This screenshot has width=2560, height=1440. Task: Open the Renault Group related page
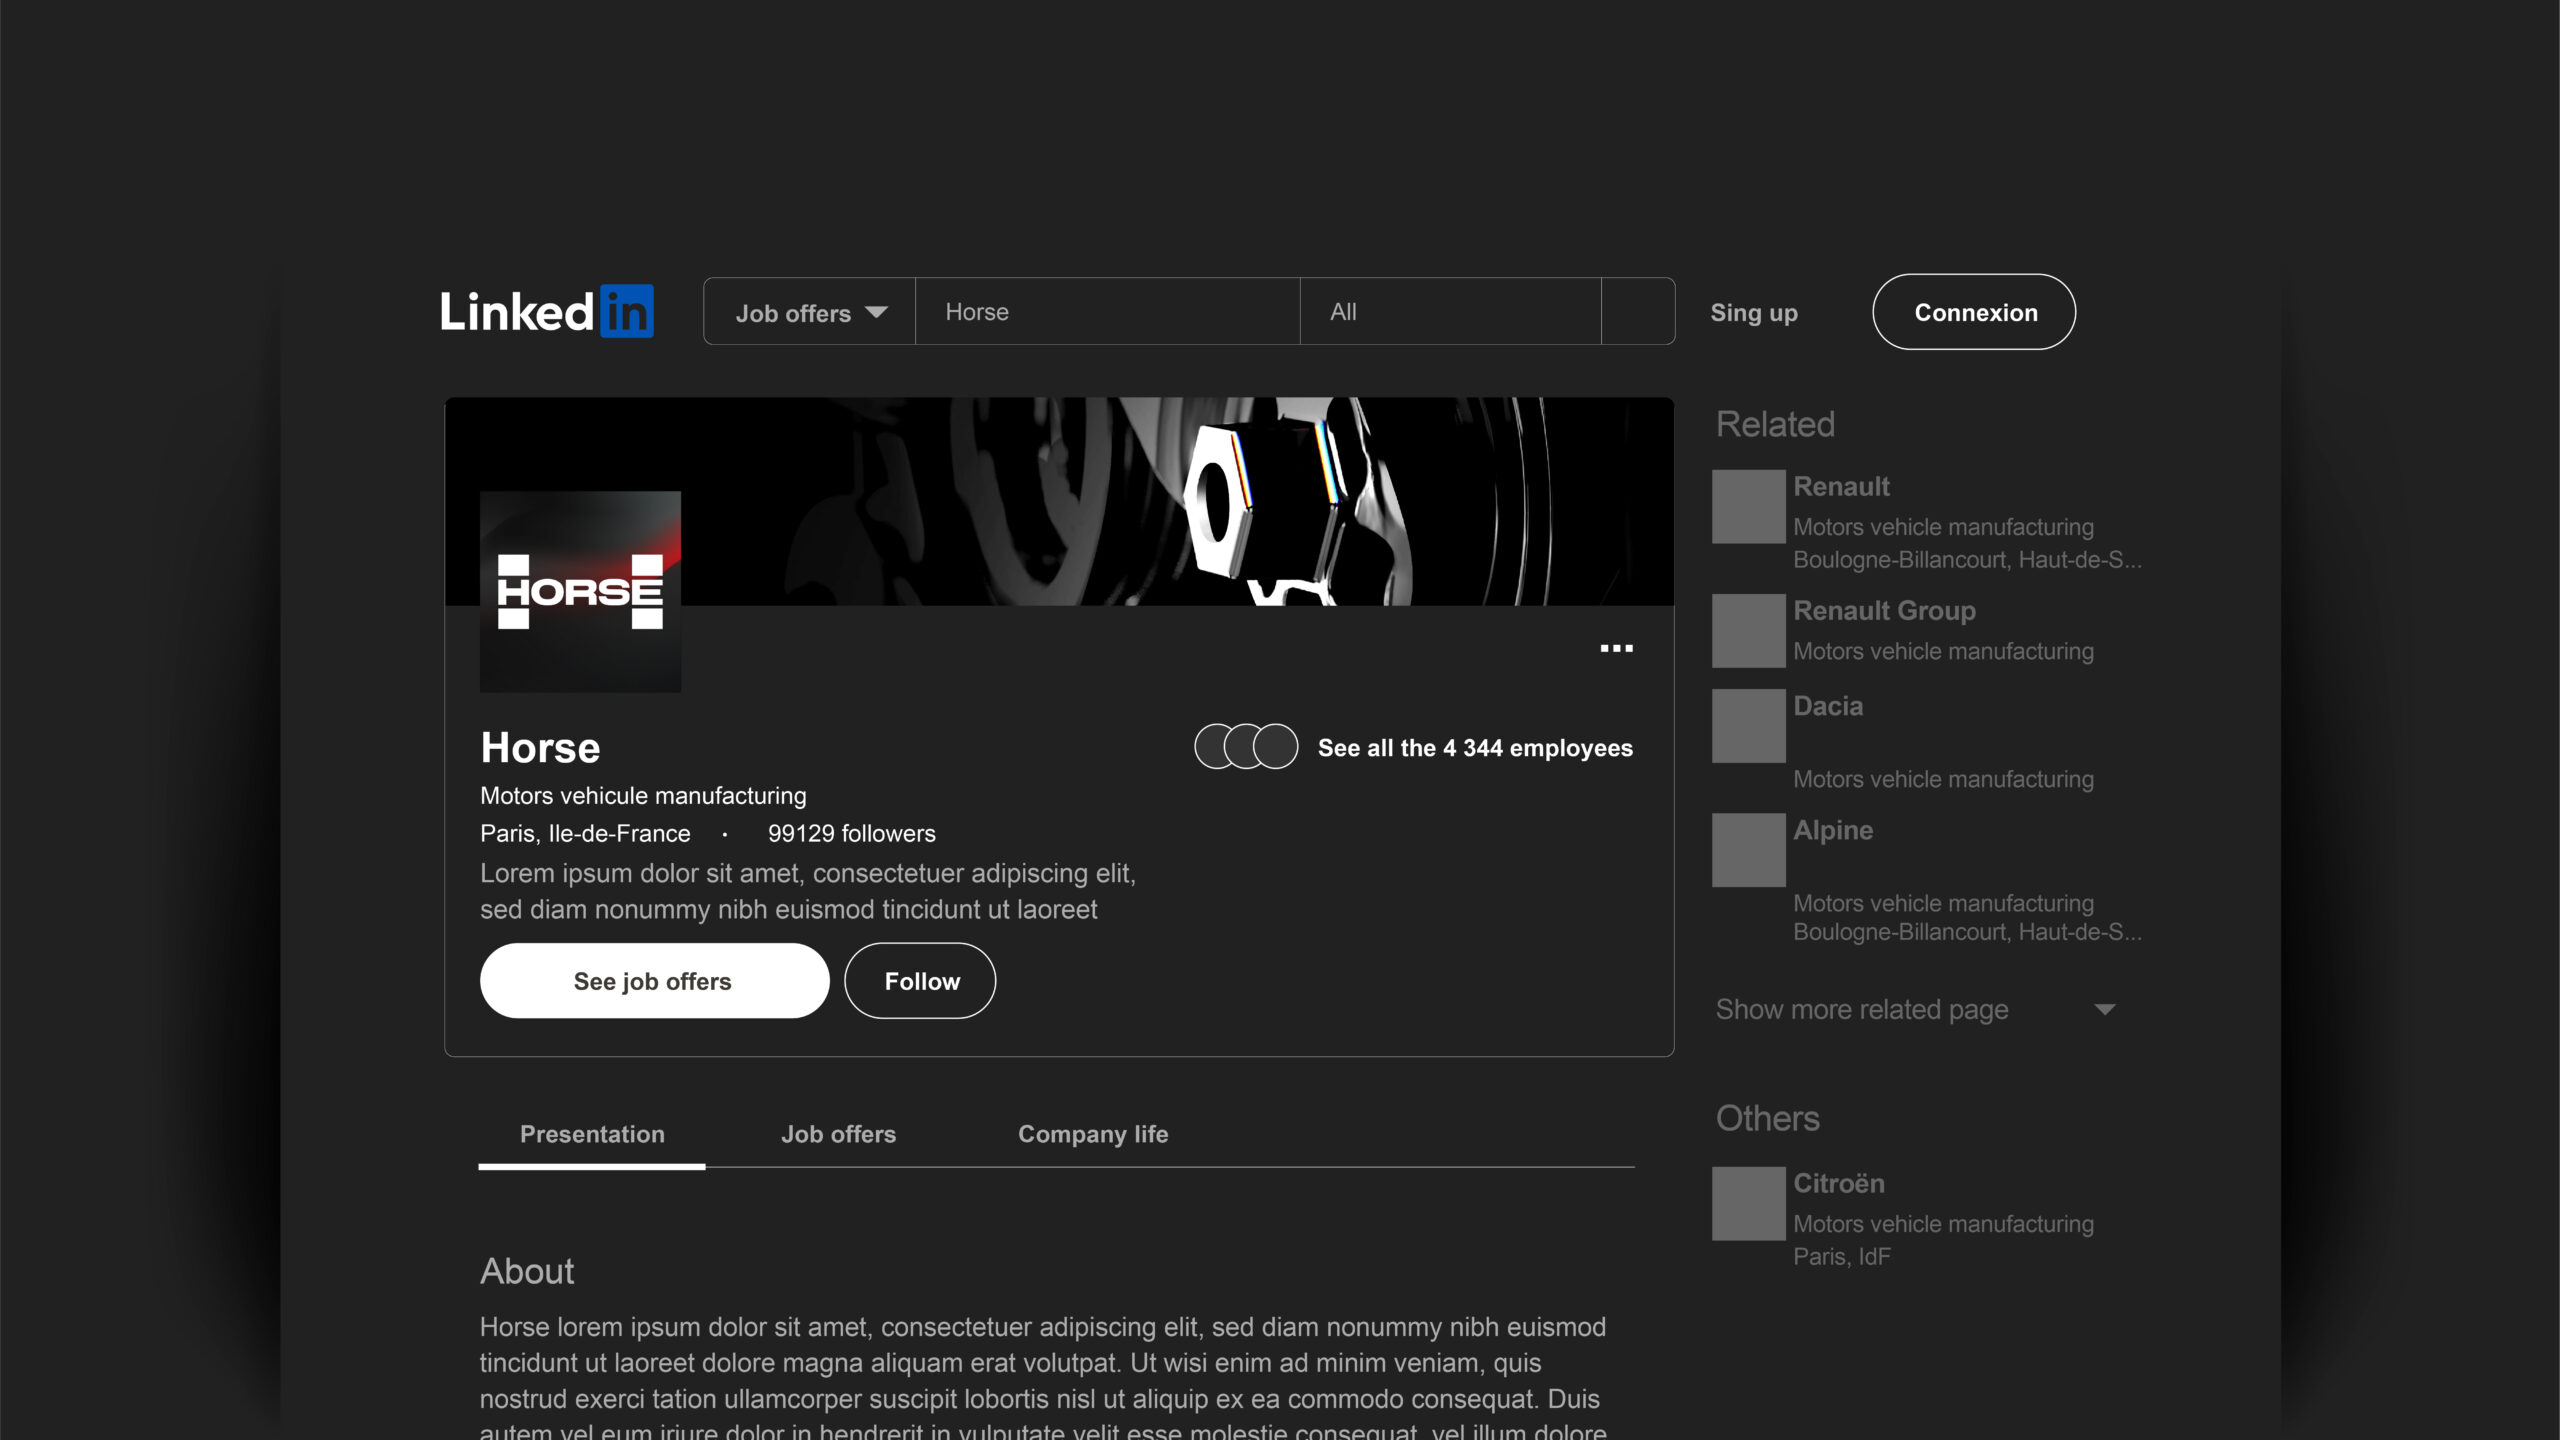click(1884, 610)
